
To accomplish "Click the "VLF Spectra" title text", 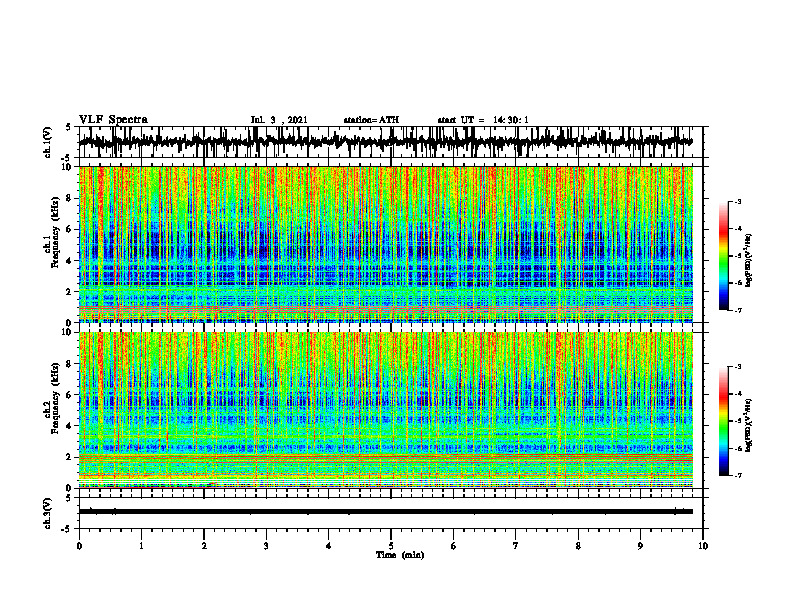I will (113, 120).
